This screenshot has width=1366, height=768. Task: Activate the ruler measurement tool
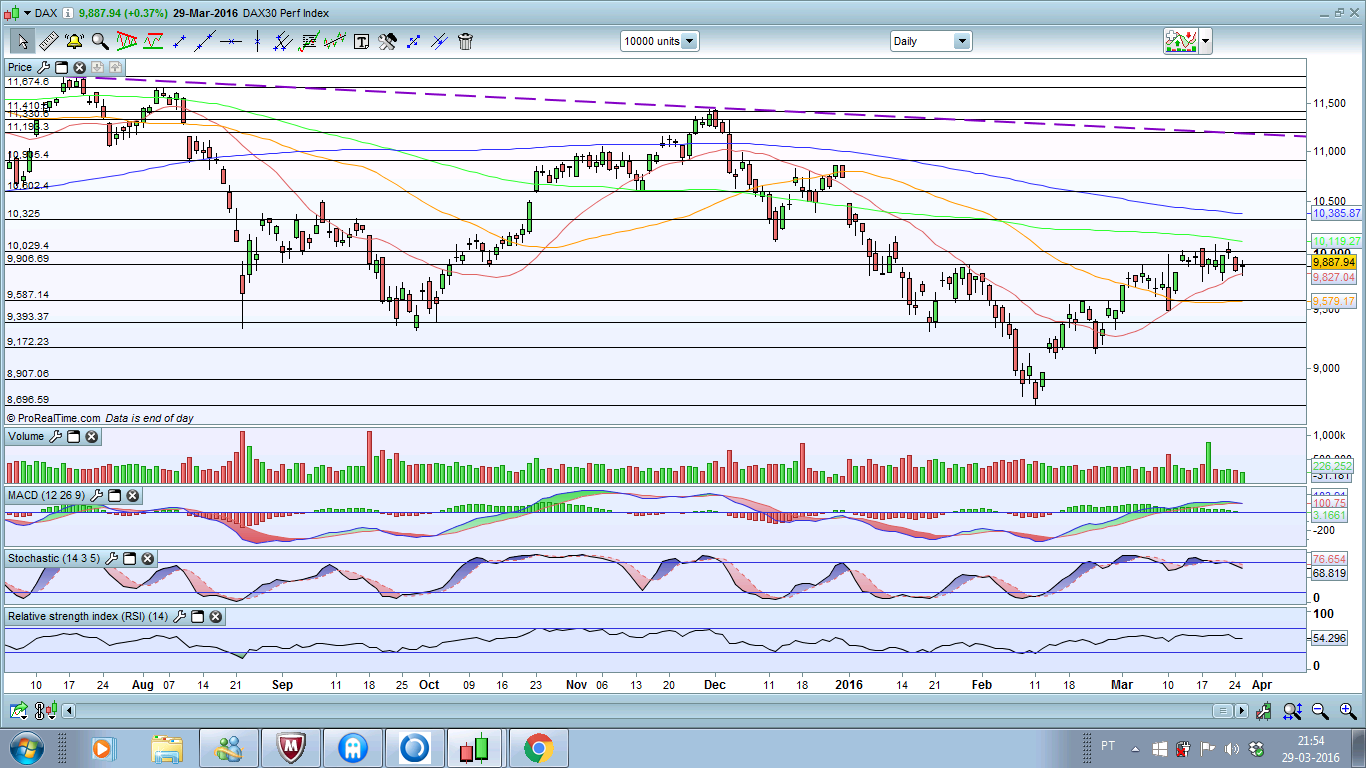coord(47,41)
